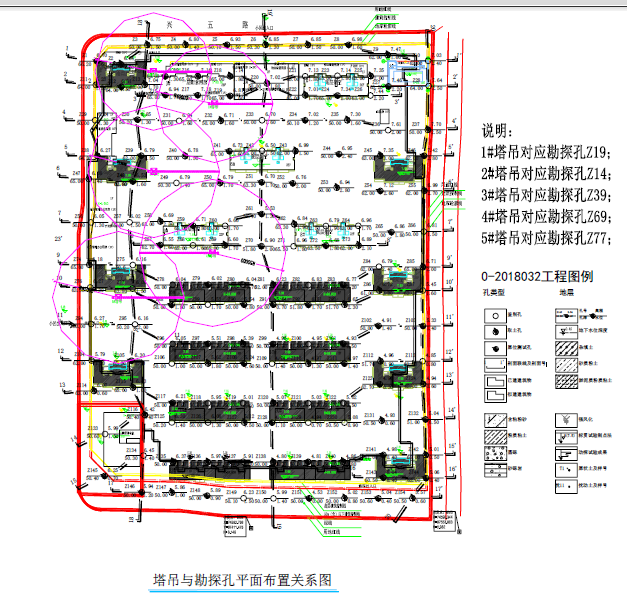Click the '4#塔吊对应勘探孔Z69' line
Image resolution: width=627 pixels, height=594 pixels.
tap(546, 217)
